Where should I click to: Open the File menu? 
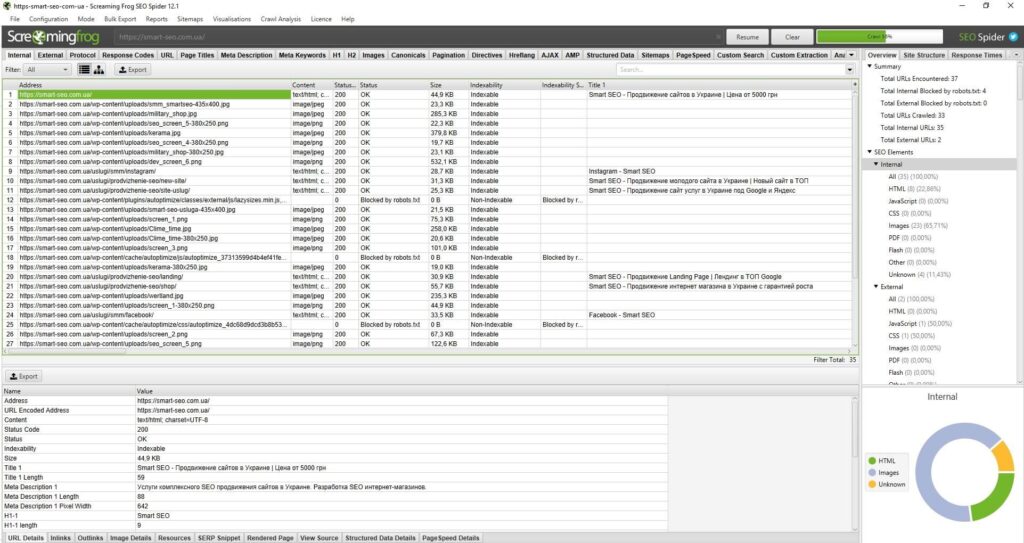[14, 19]
